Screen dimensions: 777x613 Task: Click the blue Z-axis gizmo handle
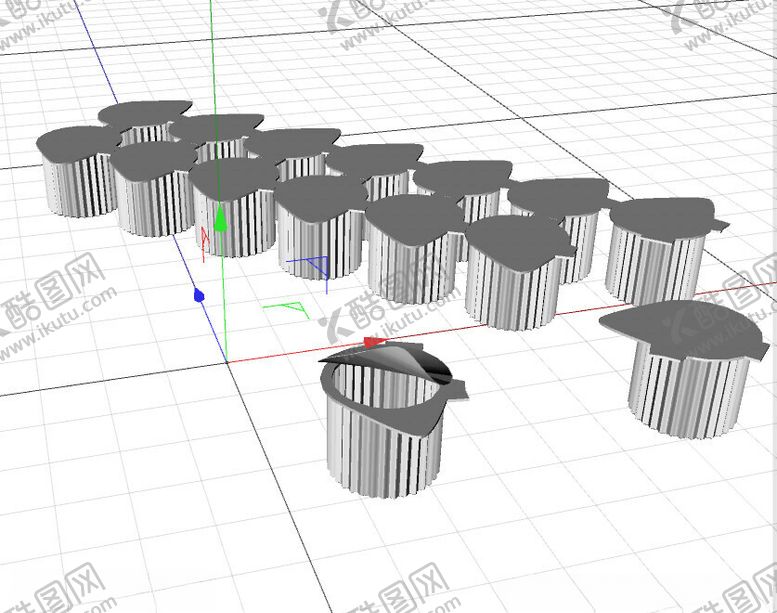(x=199, y=295)
